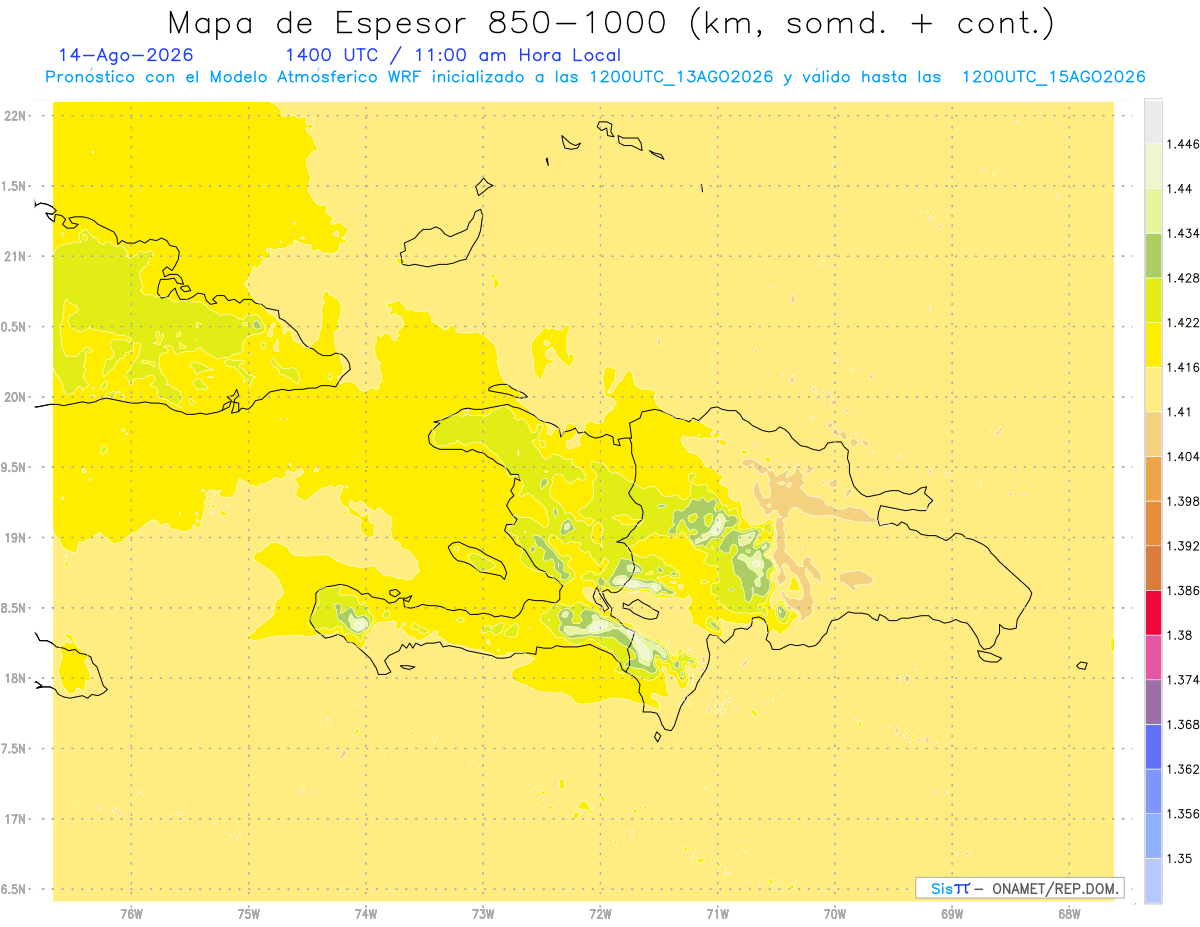Screen dimensions: 1200x927
Task: Click the 19N latitude label
Action: click(16, 537)
